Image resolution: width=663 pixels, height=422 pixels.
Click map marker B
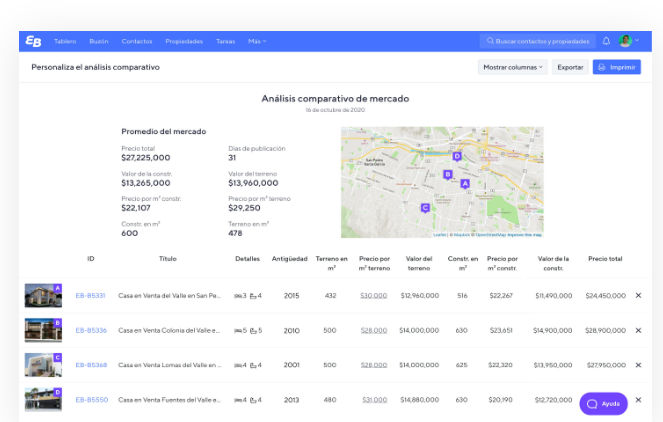[447, 175]
